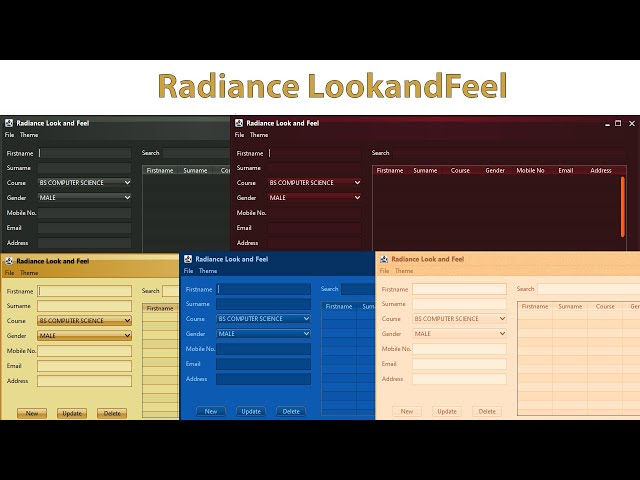
Task: Focus Email field in dark gray window
Action: pyautogui.click(x=84, y=228)
